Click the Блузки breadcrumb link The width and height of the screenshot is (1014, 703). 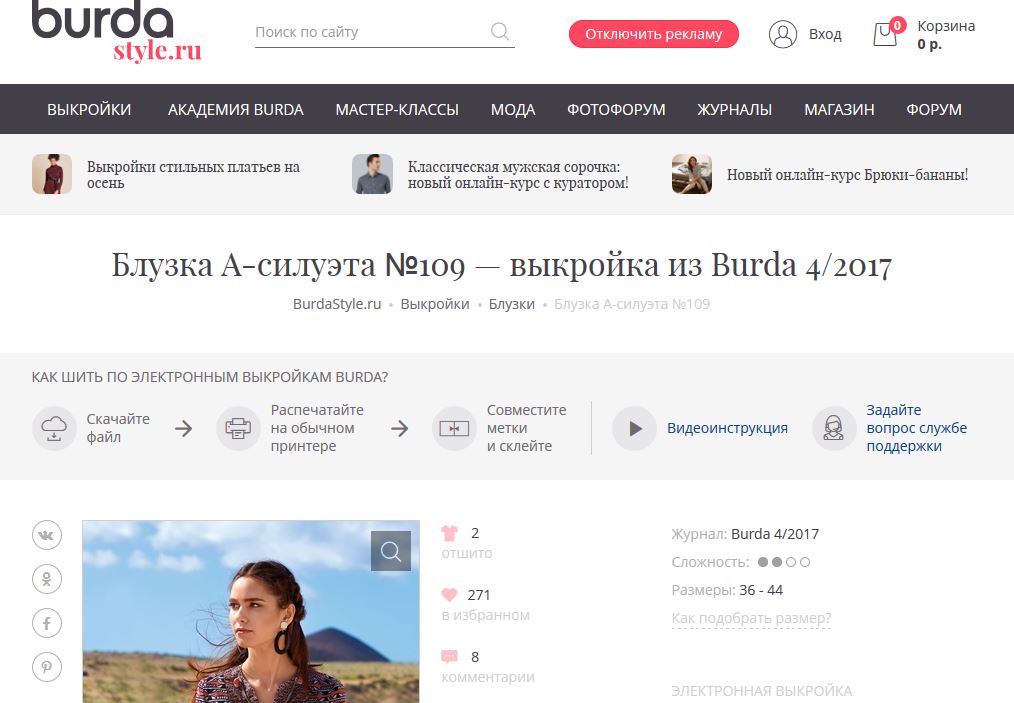(x=511, y=304)
